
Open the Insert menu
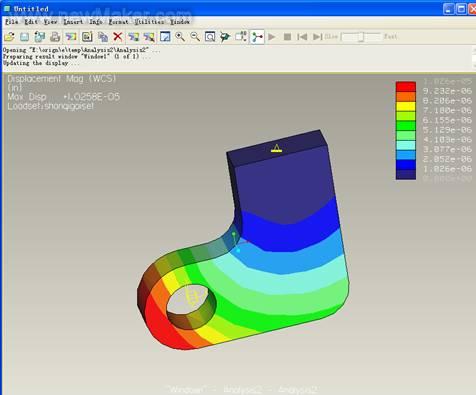[x=73, y=22]
